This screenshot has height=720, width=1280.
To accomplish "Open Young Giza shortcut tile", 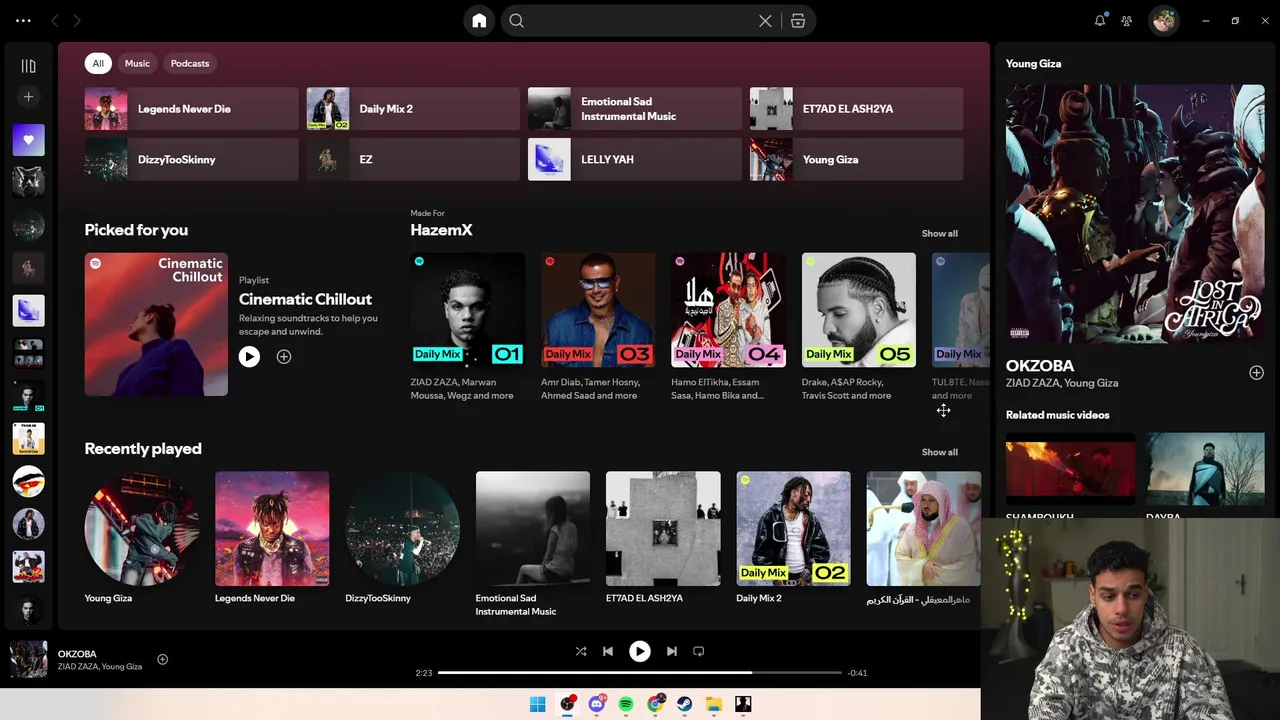I will point(857,159).
